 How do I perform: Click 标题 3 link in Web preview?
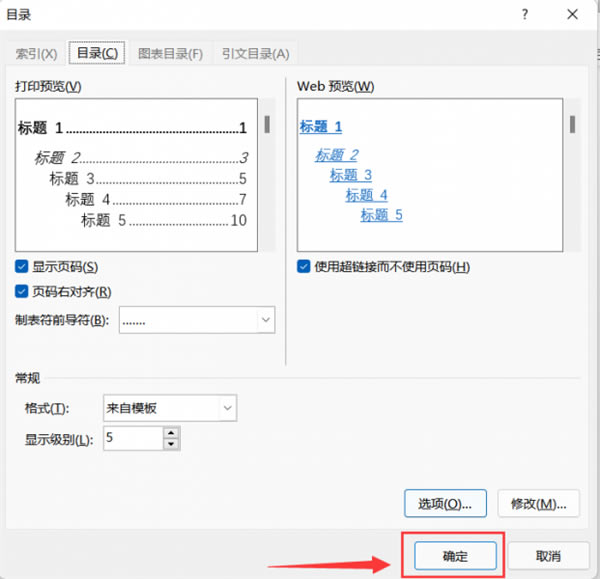(x=351, y=175)
